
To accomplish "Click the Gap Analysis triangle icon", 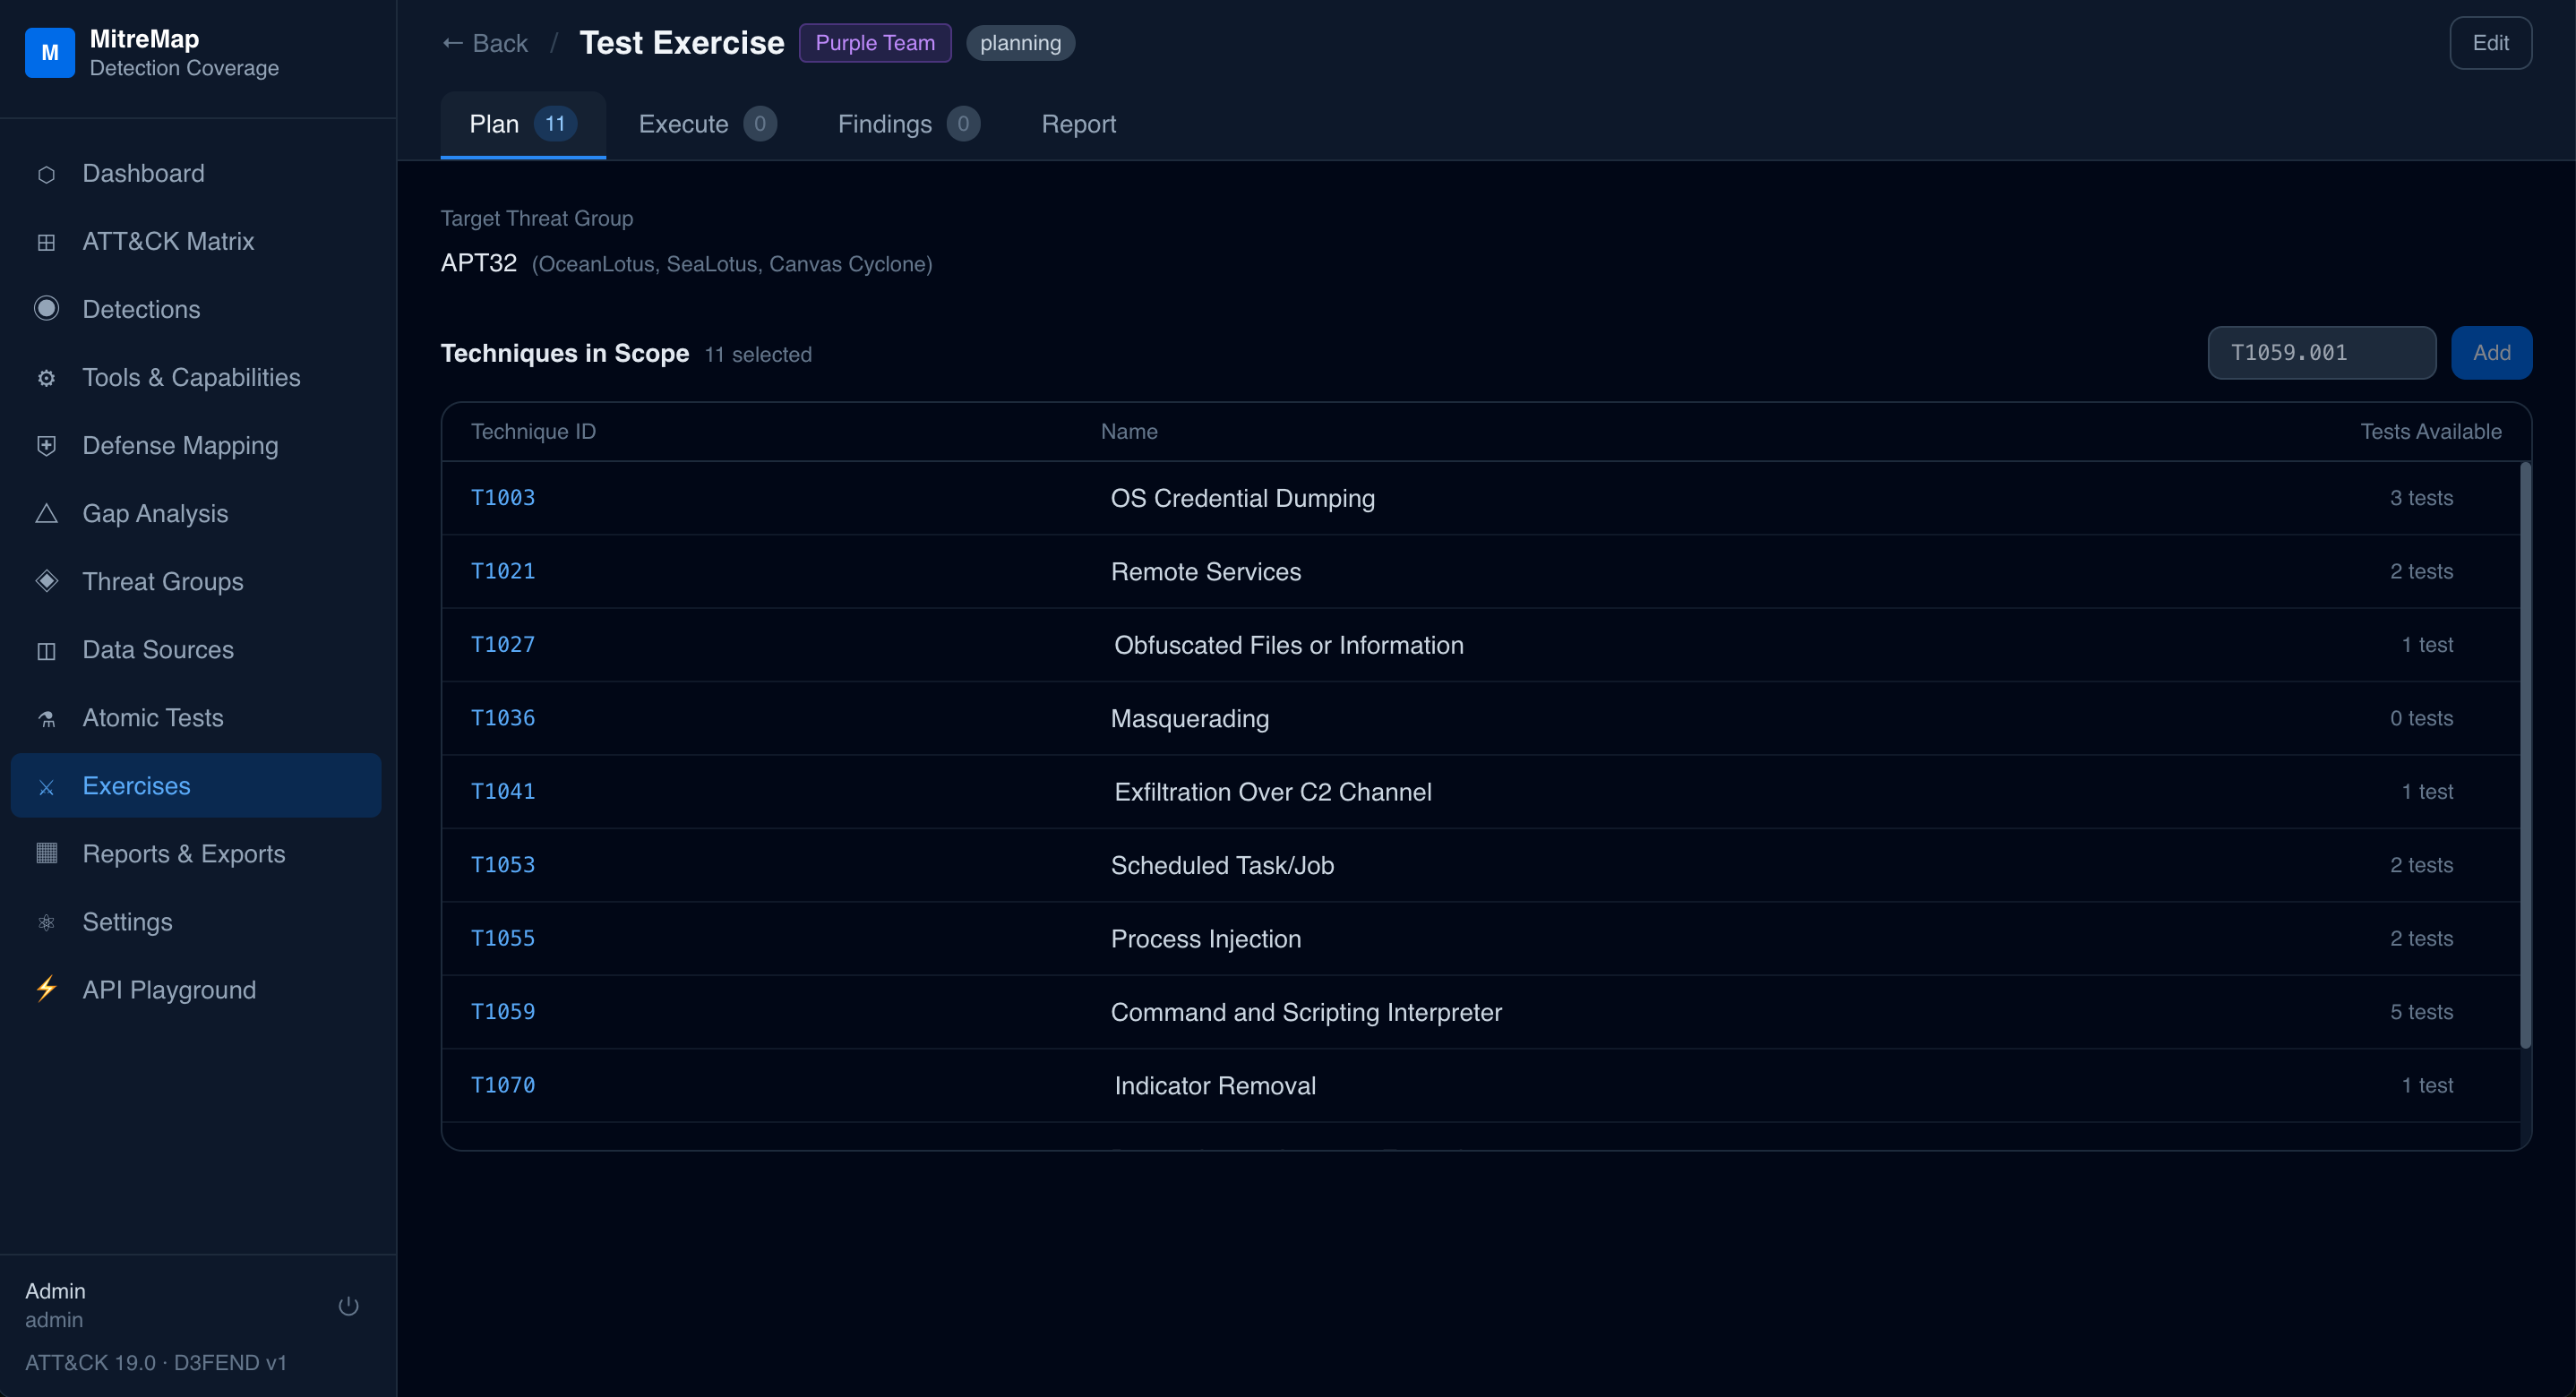I will 46,514.
